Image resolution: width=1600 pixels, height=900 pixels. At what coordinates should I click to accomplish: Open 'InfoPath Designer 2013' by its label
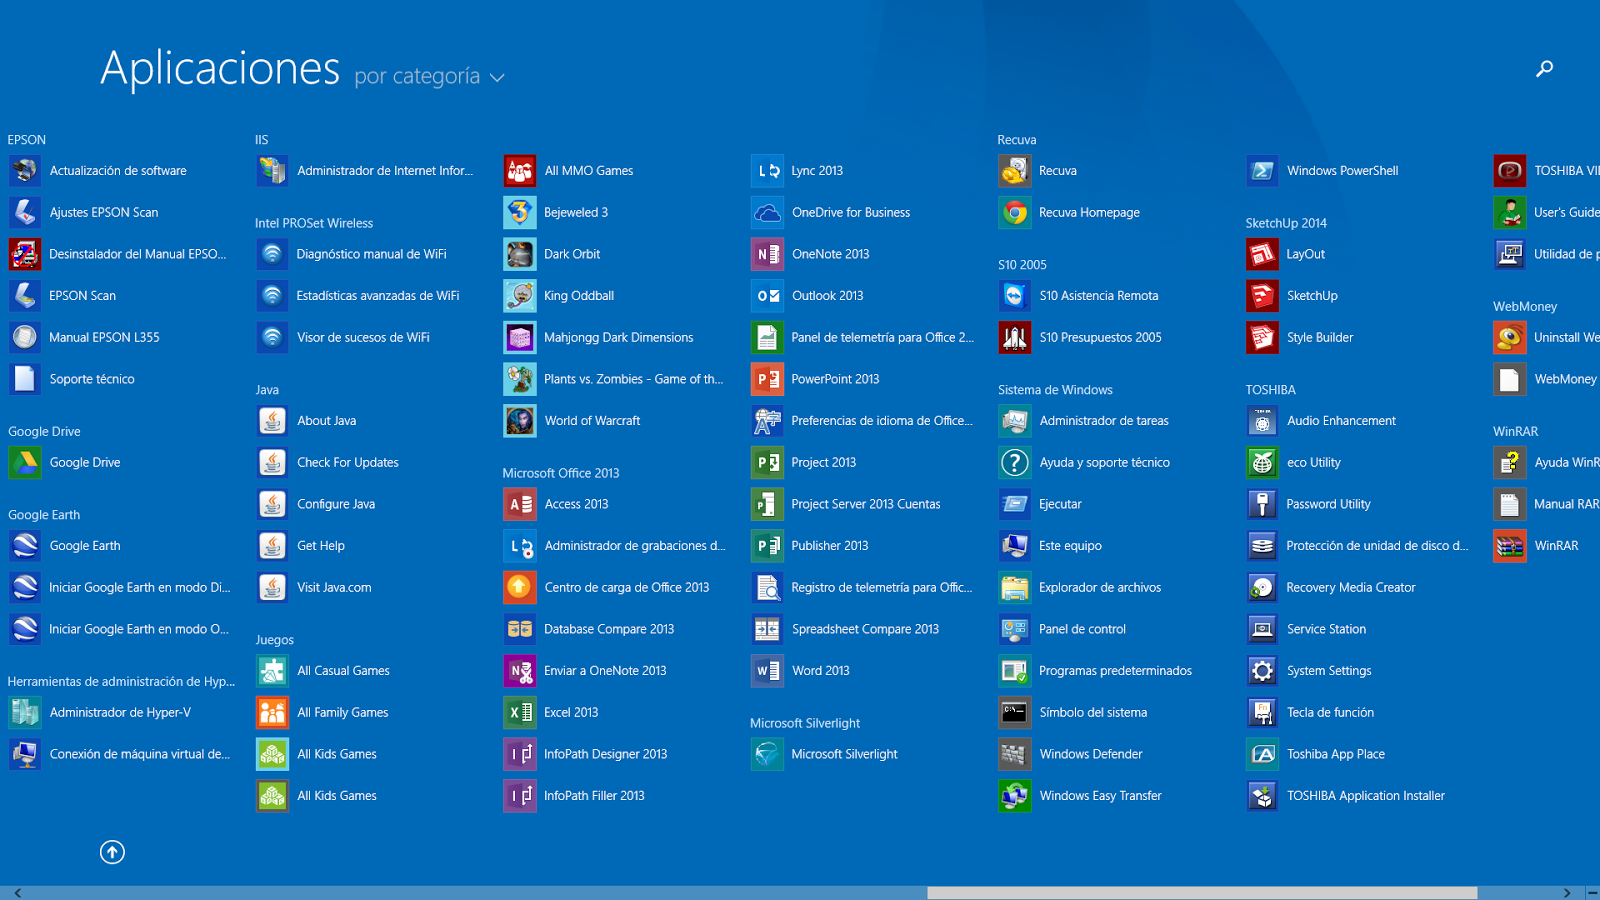pyautogui.click(x=605, y=754)
